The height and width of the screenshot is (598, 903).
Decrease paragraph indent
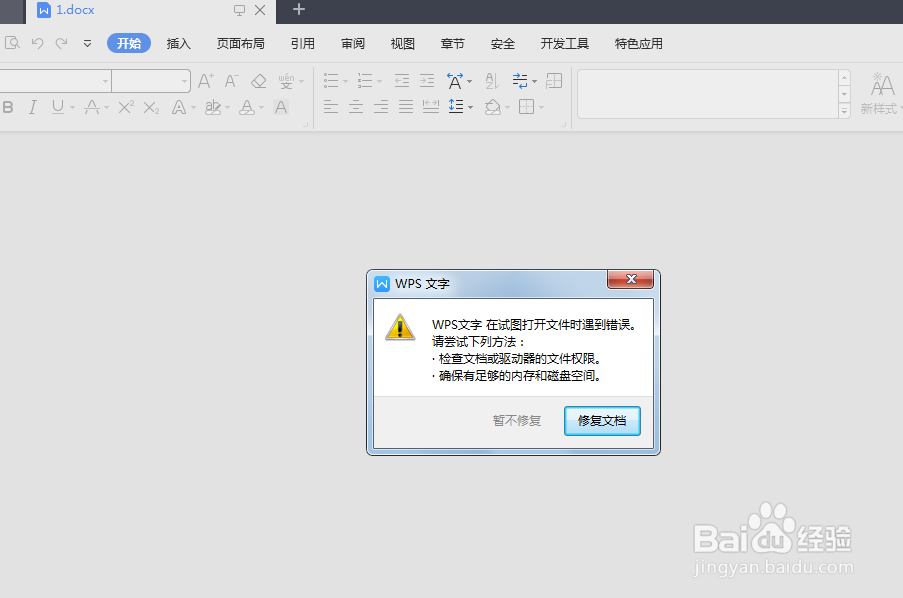(x=402, y=81)
